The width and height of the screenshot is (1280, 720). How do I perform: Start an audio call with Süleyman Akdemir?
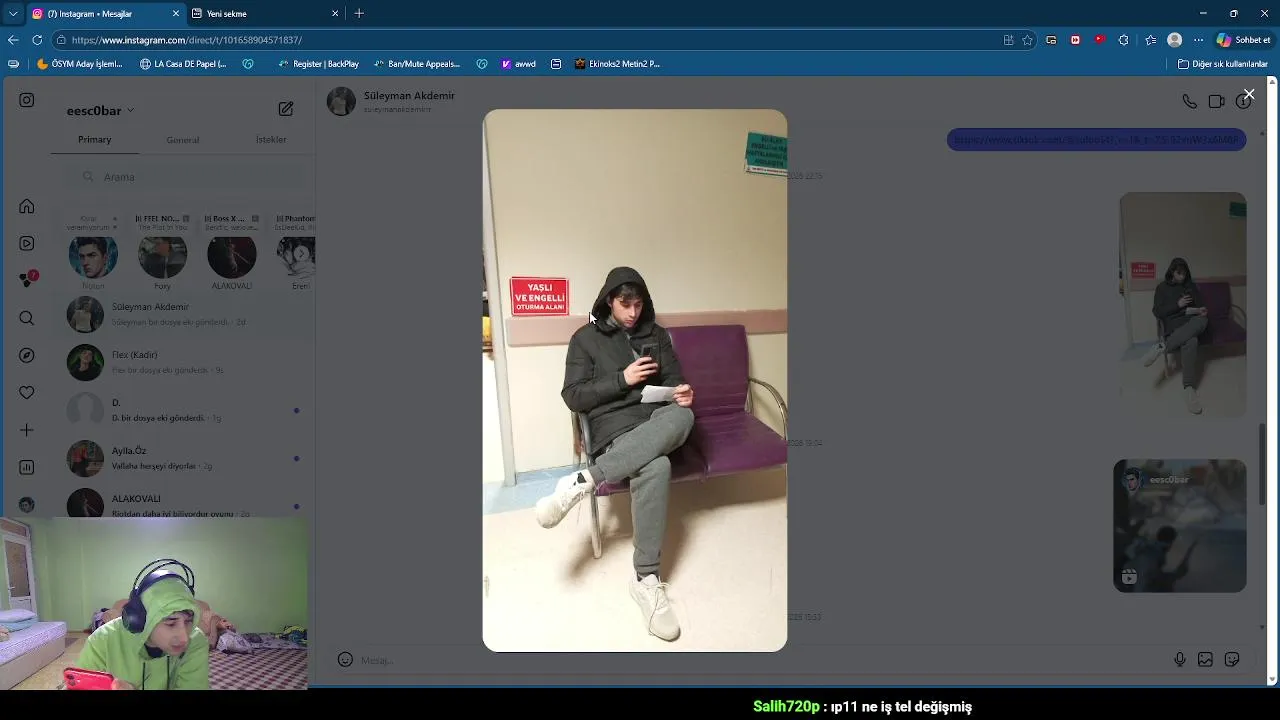click(x=1189, y=101)
